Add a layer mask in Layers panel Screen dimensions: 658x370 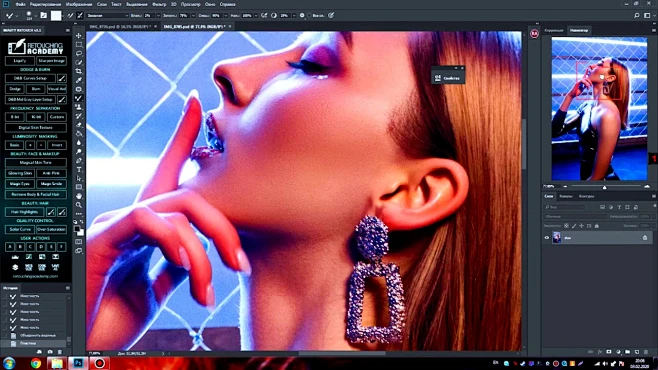coord(609,352)
